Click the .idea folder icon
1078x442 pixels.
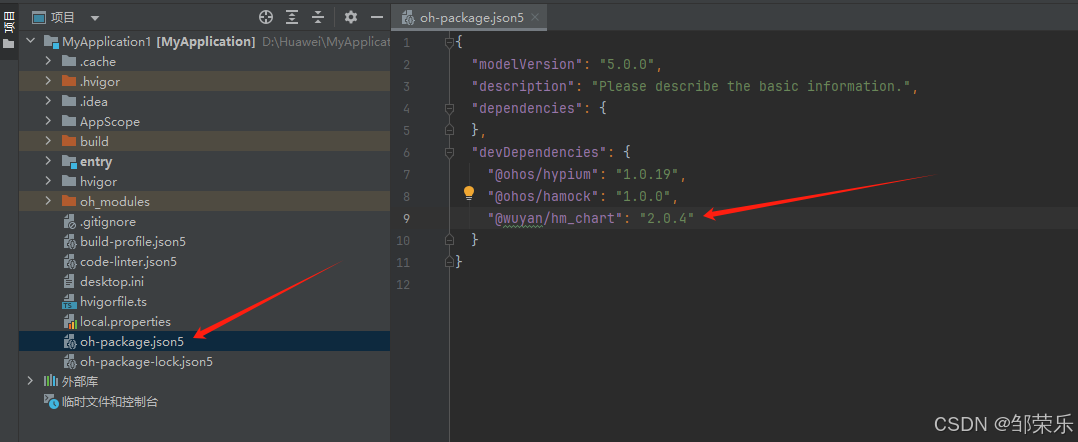tap(69, 101)
